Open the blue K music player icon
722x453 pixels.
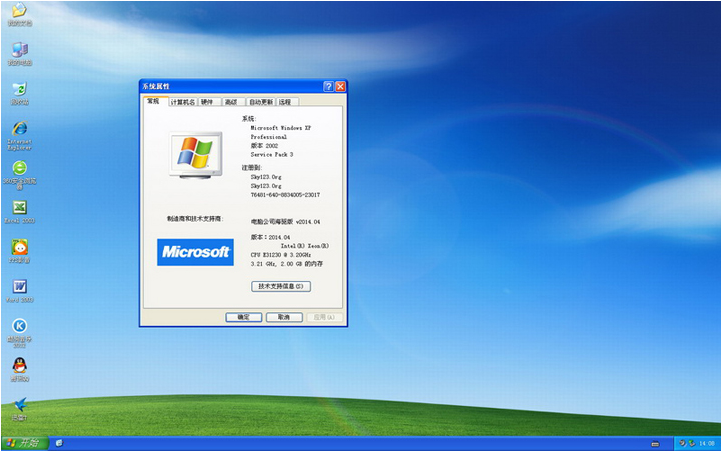18,326
